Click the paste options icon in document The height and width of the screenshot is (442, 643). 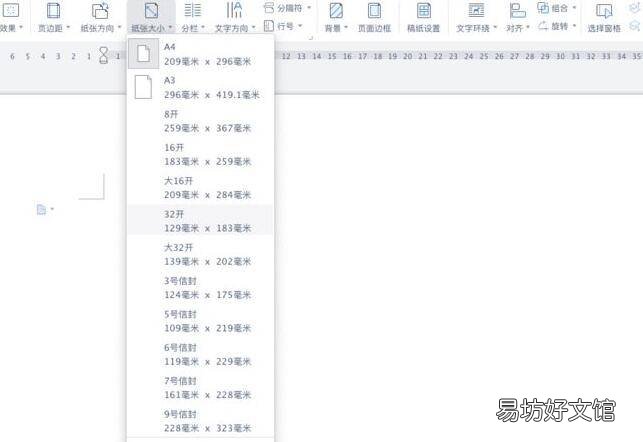(x=41, y=210)
